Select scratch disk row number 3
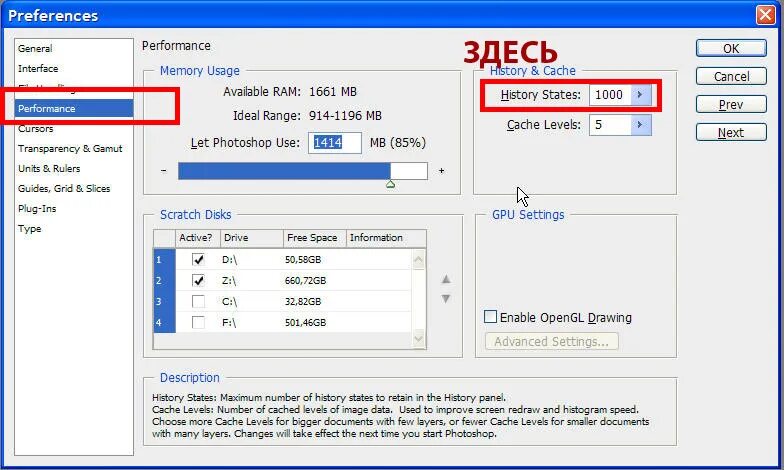Screen dimensions: 784x470 point(164,302)
